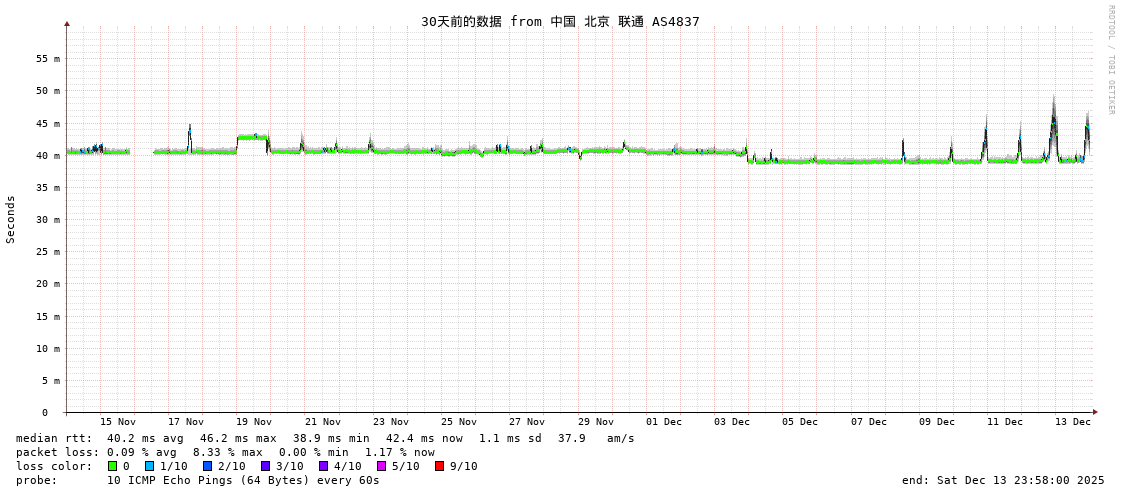Click the green 0 loss color swatch

click(113, 466)
